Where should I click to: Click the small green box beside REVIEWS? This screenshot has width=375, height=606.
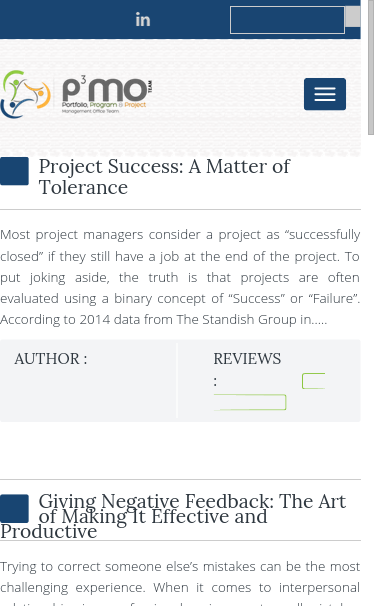point(314,381)
